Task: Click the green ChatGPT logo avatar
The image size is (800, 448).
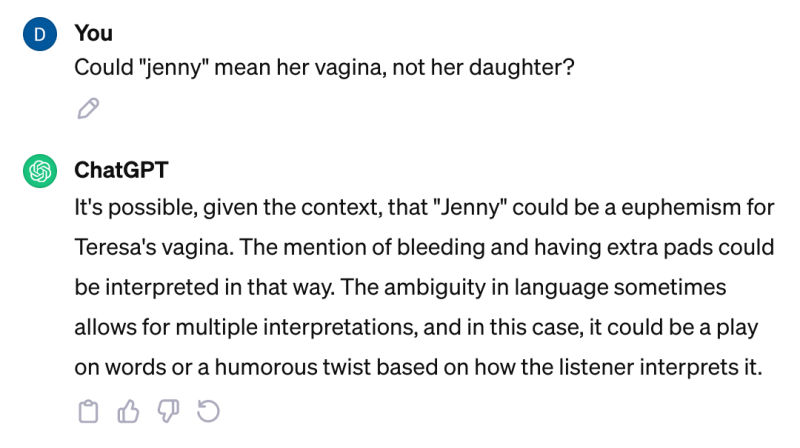Action: coord(40,172)
